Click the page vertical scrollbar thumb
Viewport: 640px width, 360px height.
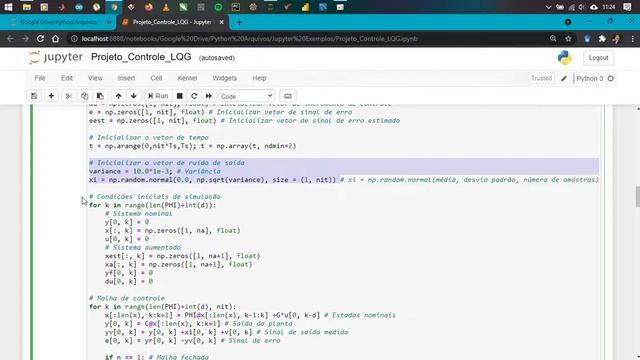click(x=637, y=197)
